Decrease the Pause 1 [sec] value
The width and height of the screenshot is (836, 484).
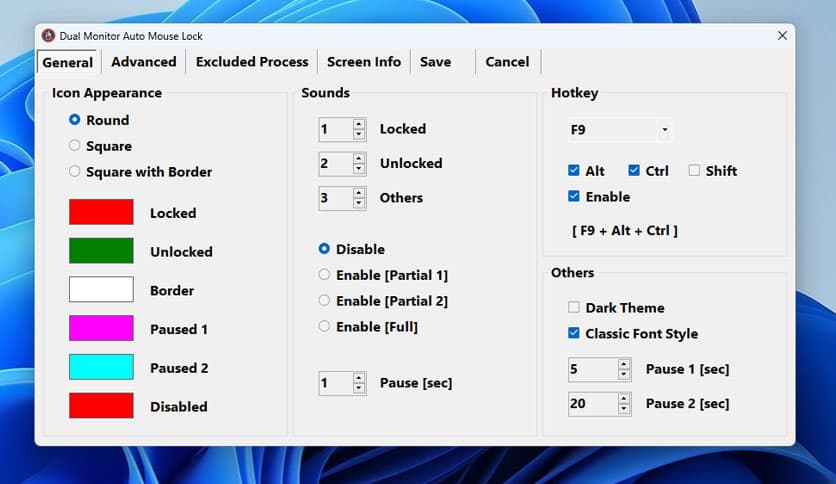pyautogui.click(x=624, y=375)
